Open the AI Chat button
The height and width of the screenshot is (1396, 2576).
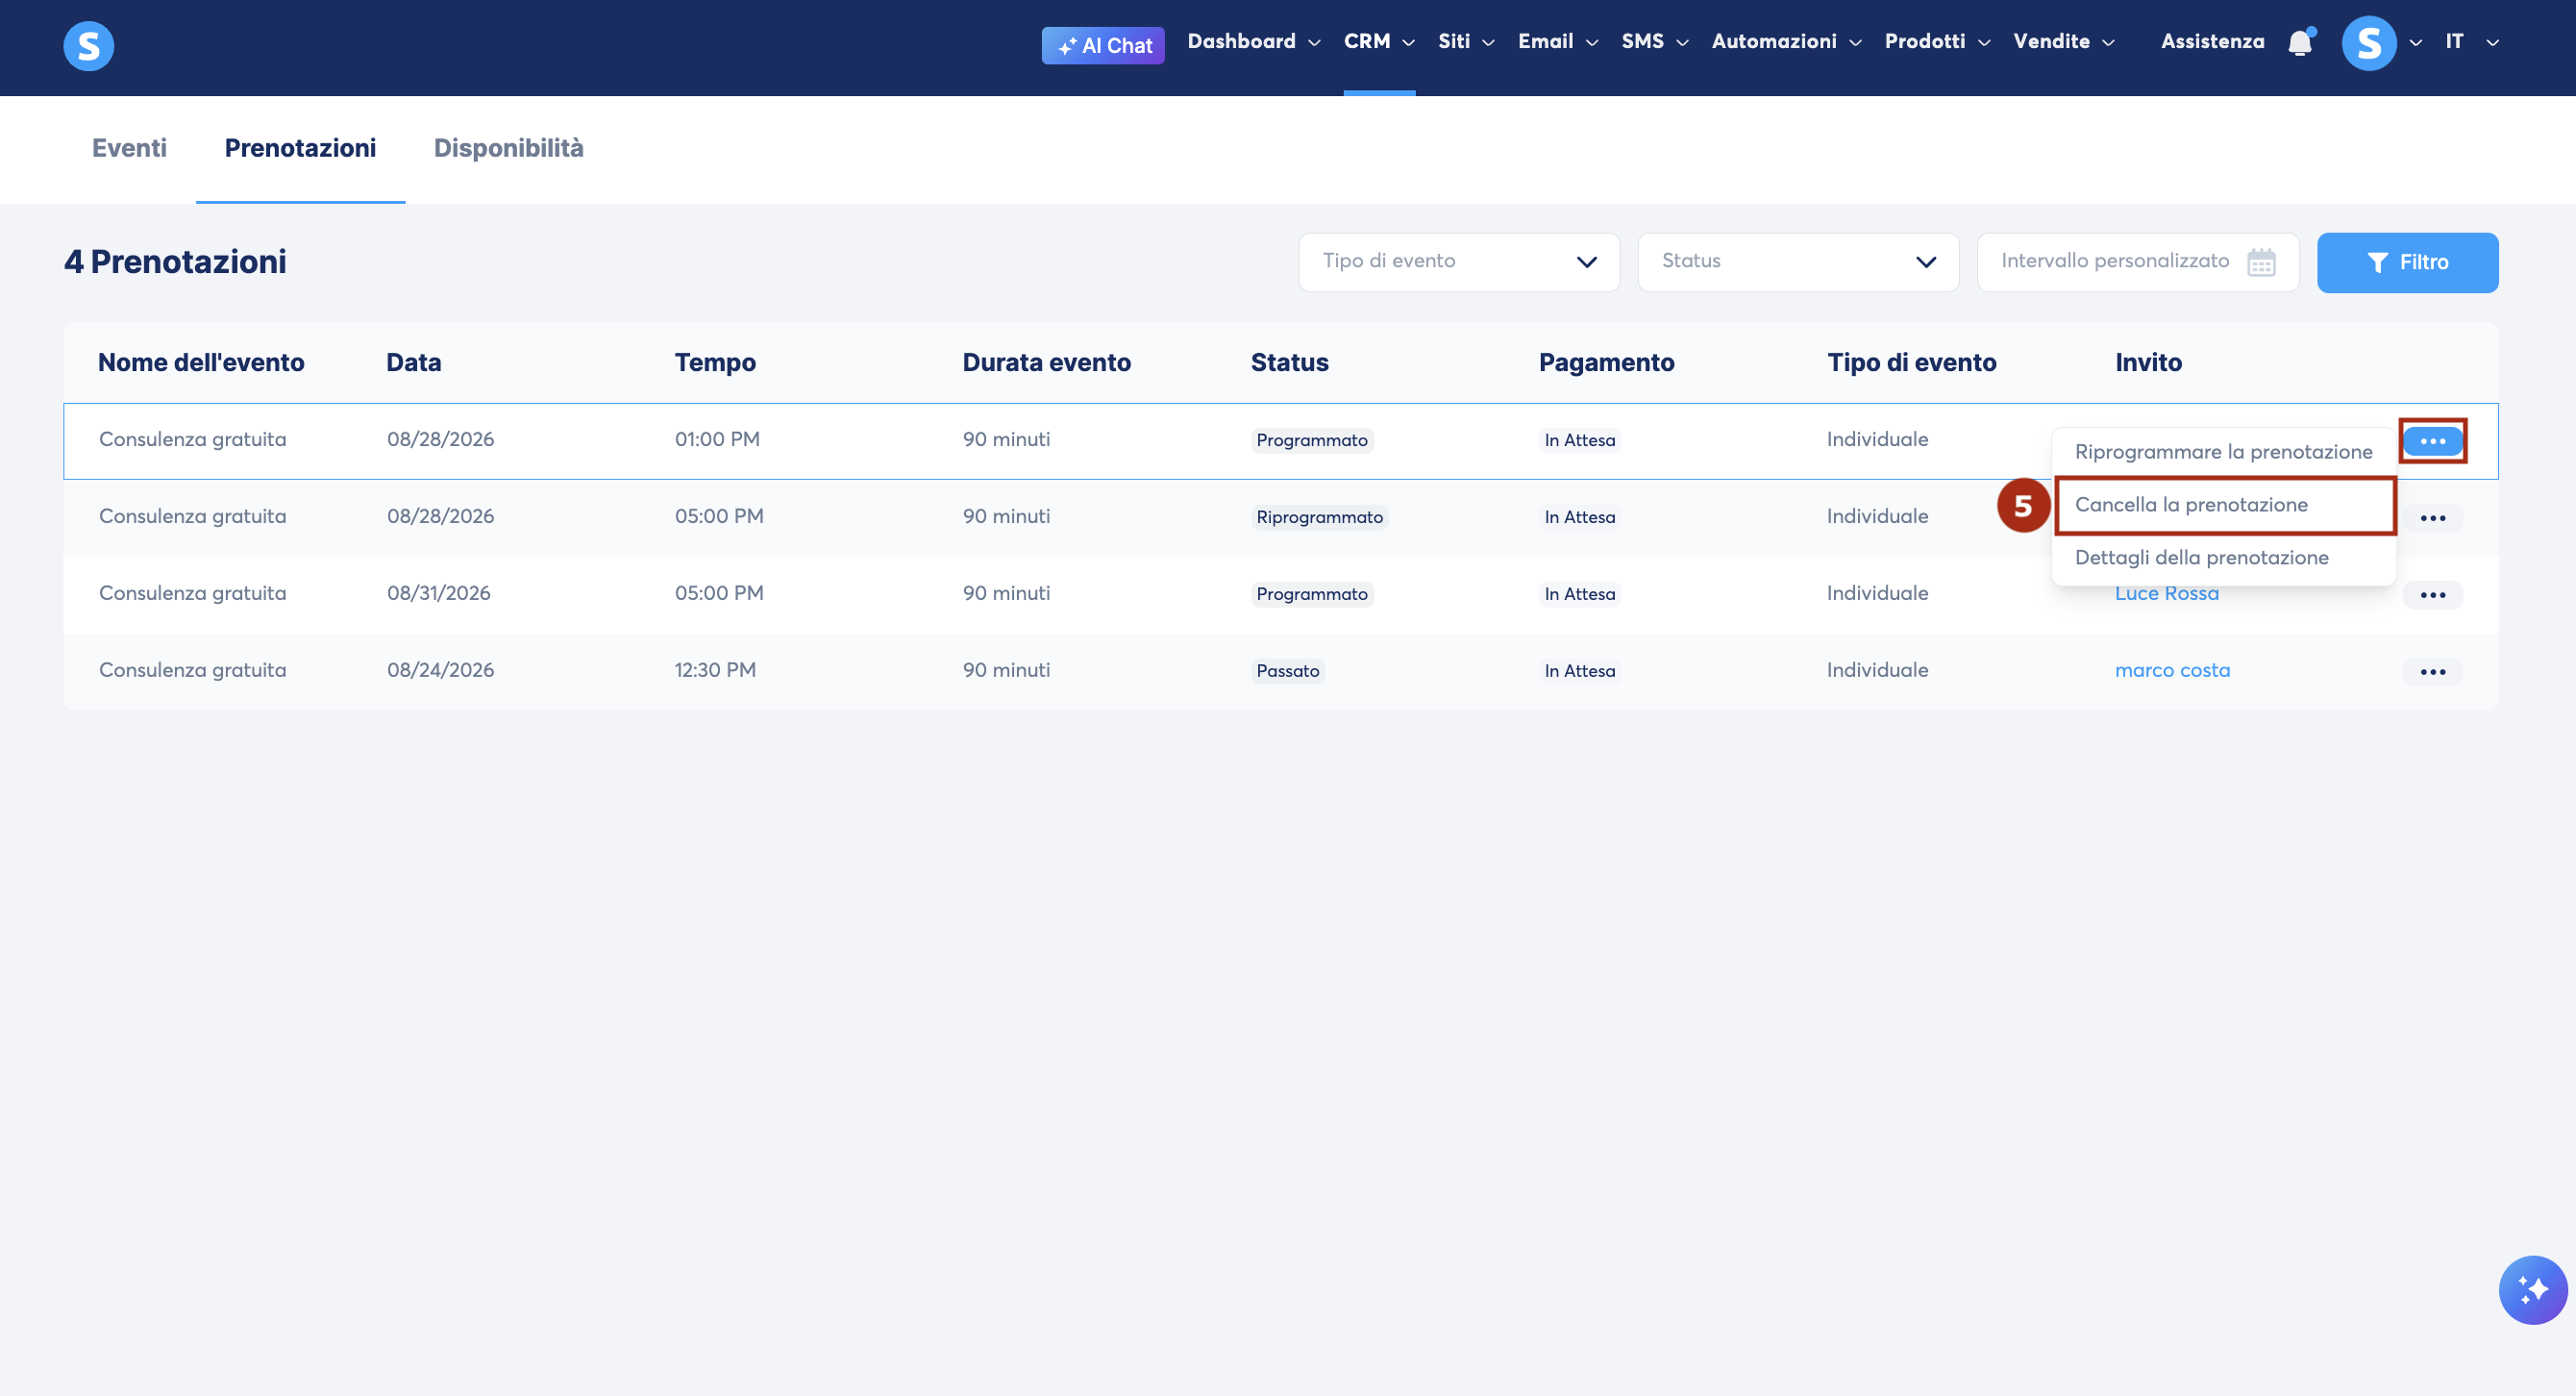coord(1103,45)
